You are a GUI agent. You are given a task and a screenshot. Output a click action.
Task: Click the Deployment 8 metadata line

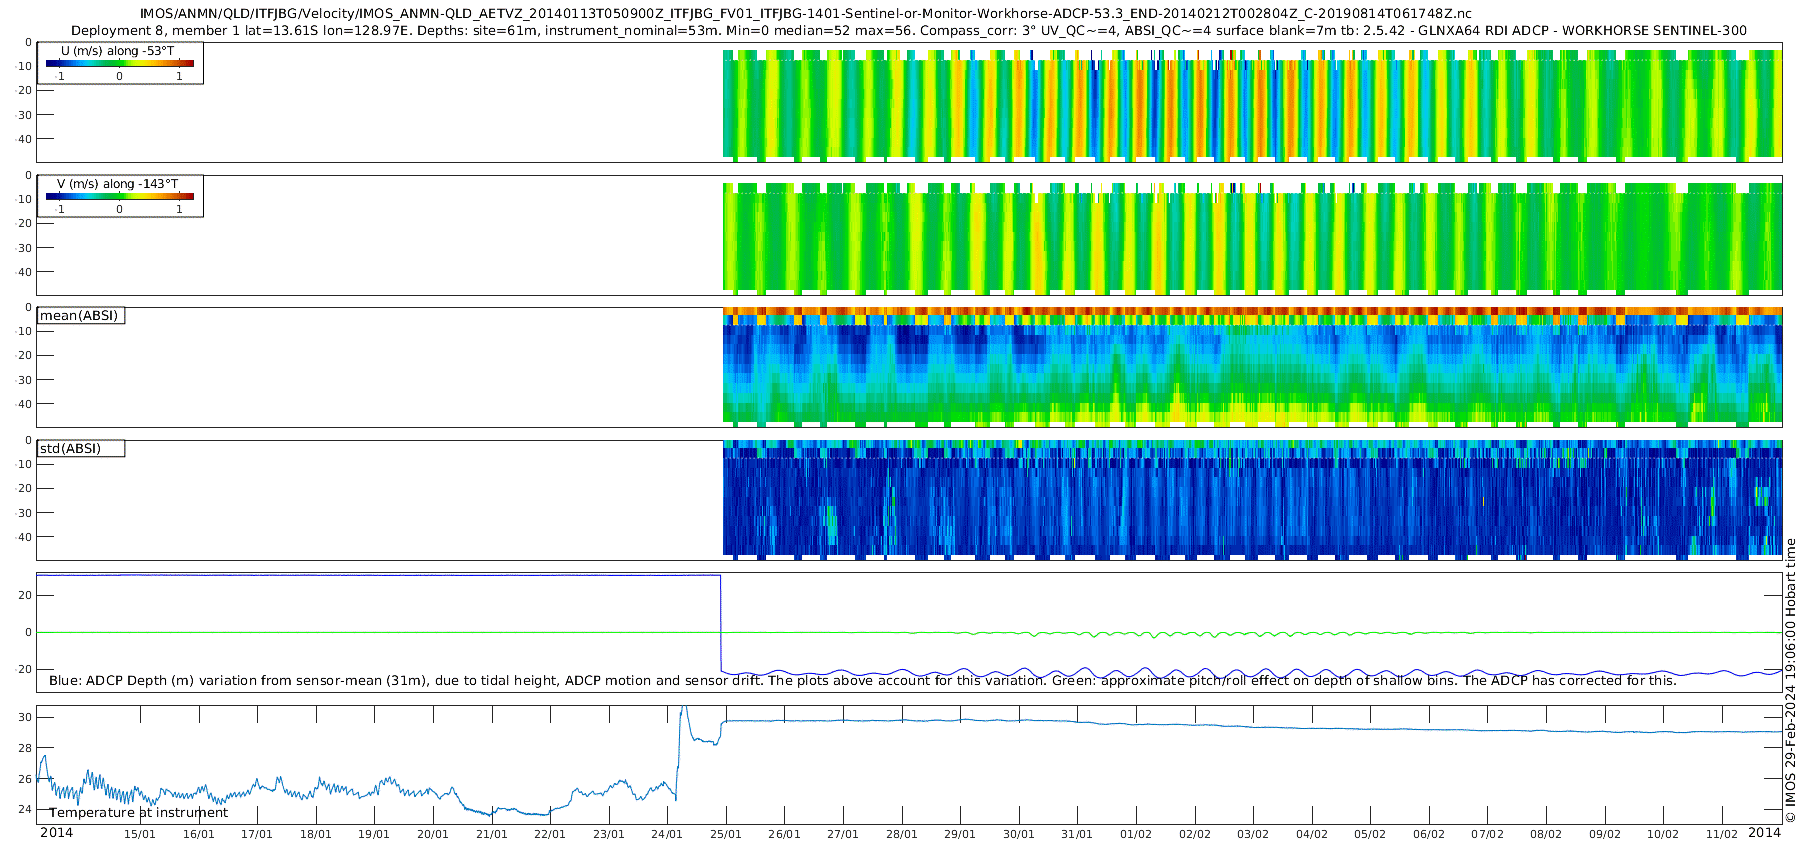908,31
